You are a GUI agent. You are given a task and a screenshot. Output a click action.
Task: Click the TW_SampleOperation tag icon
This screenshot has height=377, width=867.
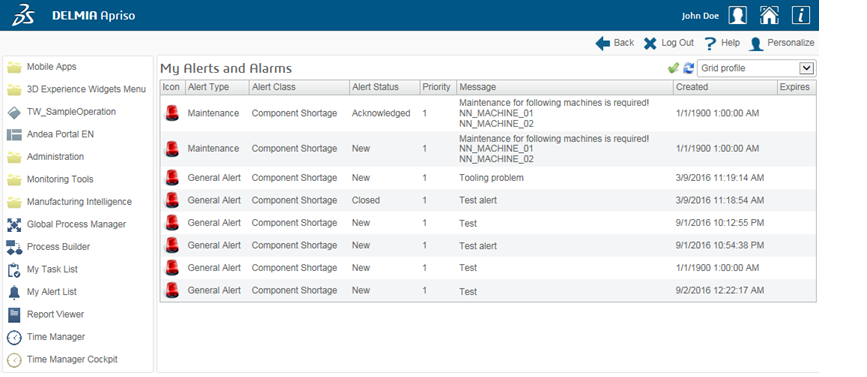click(x=14, y=112)
